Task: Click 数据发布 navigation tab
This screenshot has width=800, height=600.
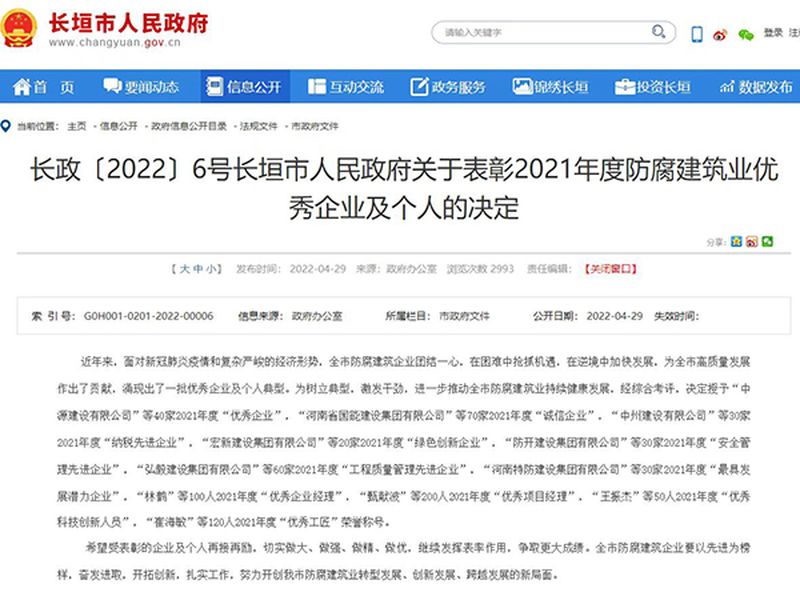Action: pyautogui.click(x=755, y=87)
